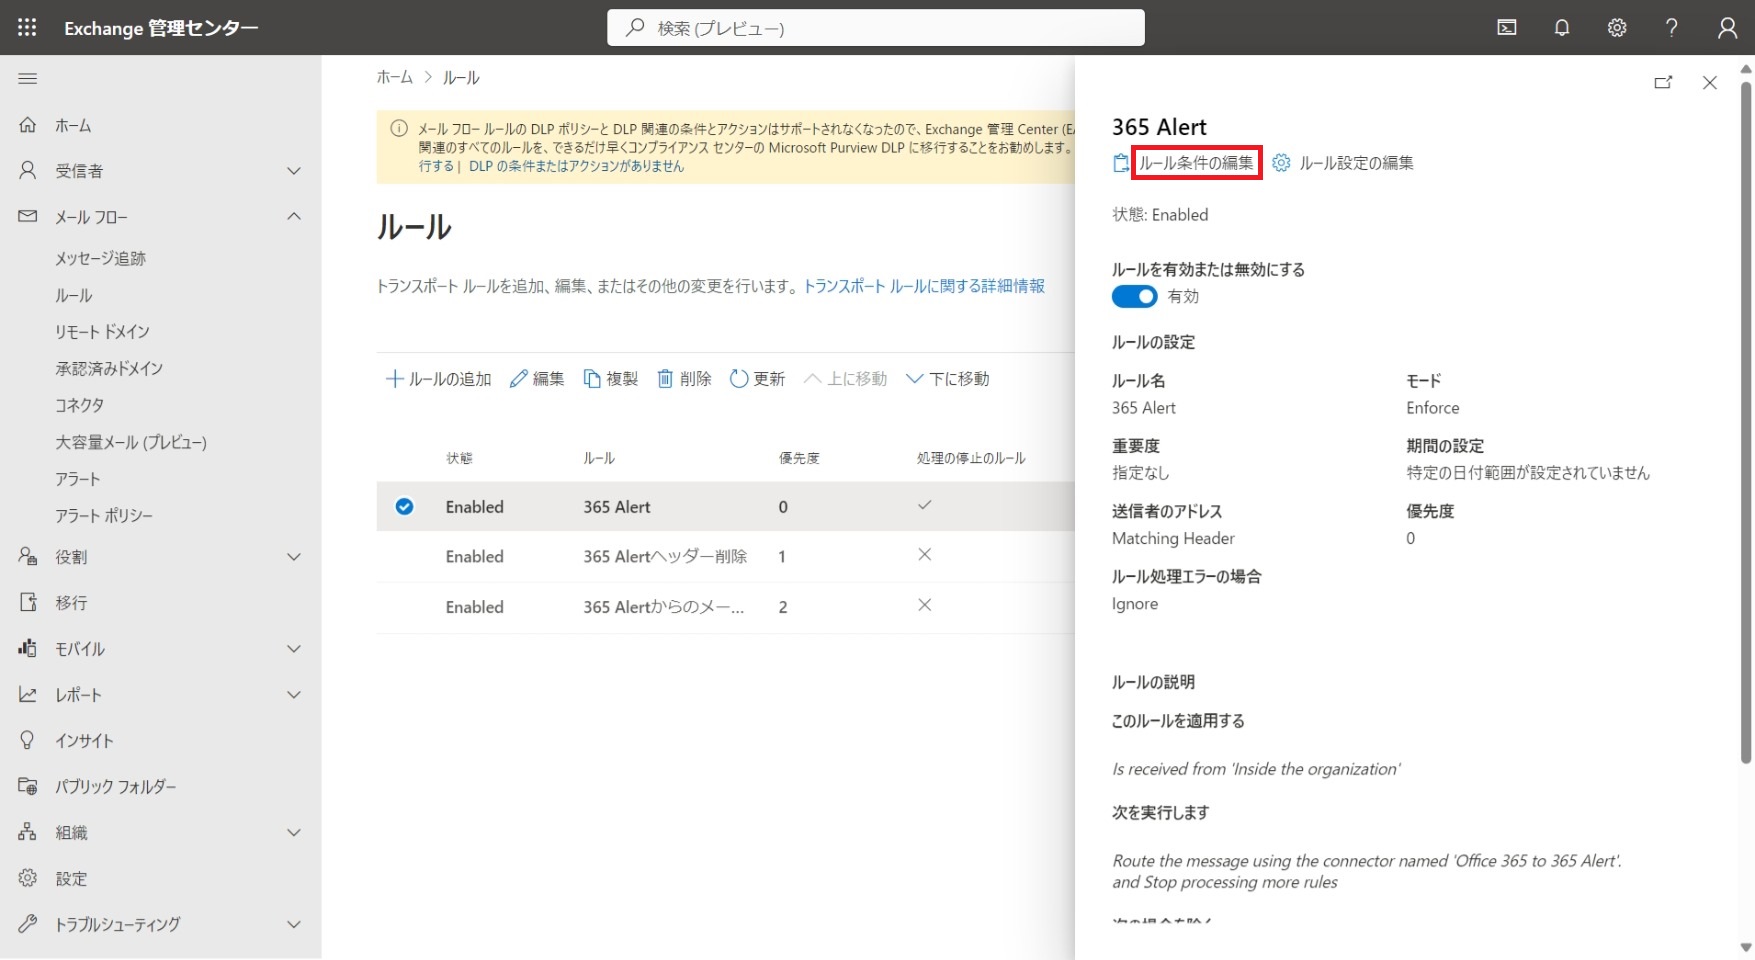Open the app launcher waffle icon

(27, 28)
